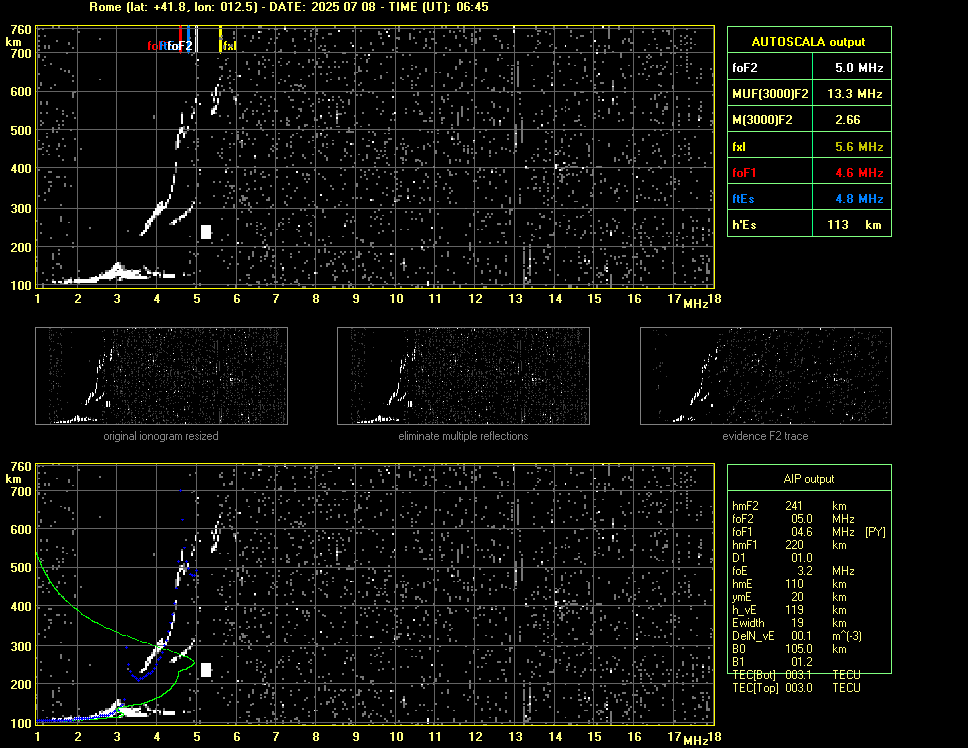Click the 'evidence F2 trace' caption
The width and height of the screenshot is (968, 748).
coord(765,436)
